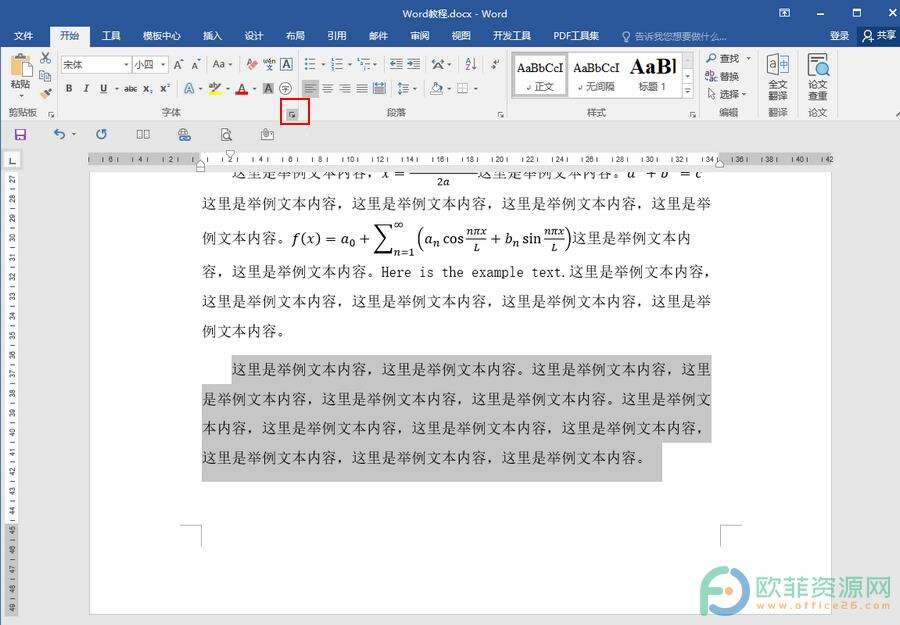Toggle italic formatting

point(86,88)
